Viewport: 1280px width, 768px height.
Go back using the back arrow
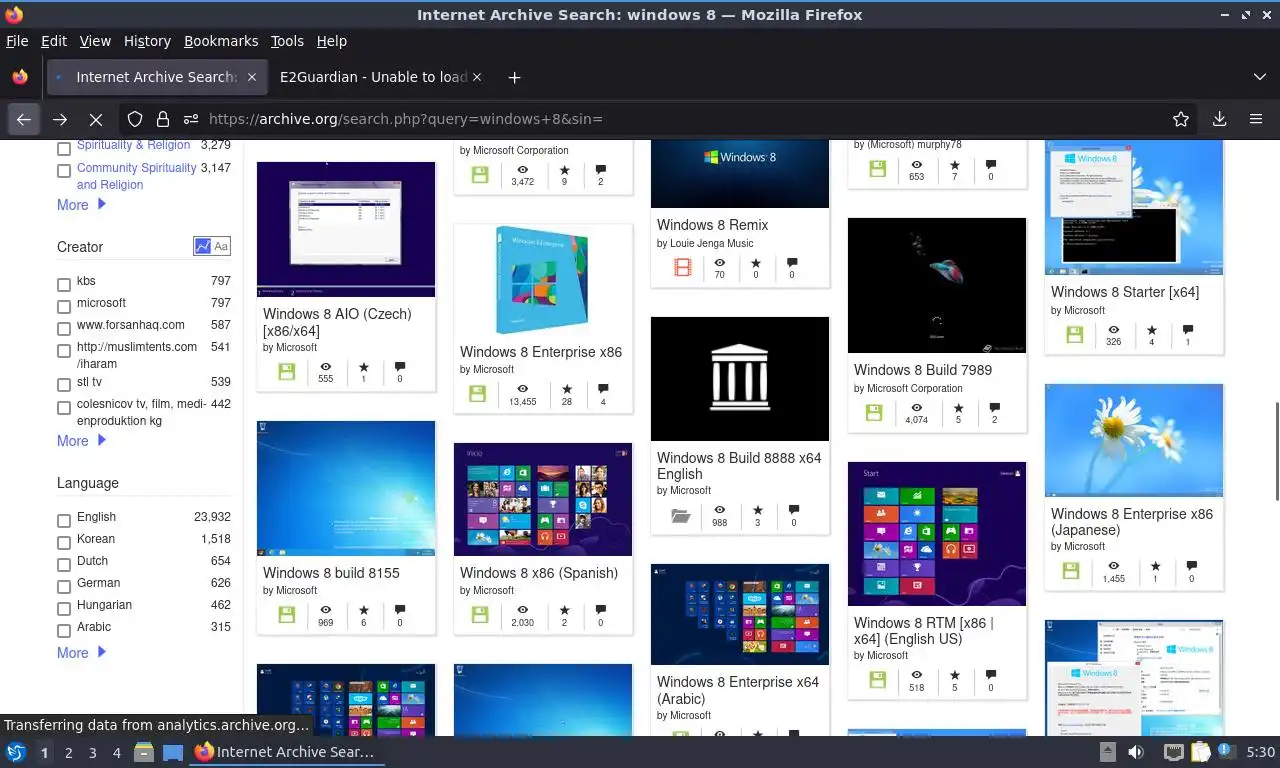[24, 119]
